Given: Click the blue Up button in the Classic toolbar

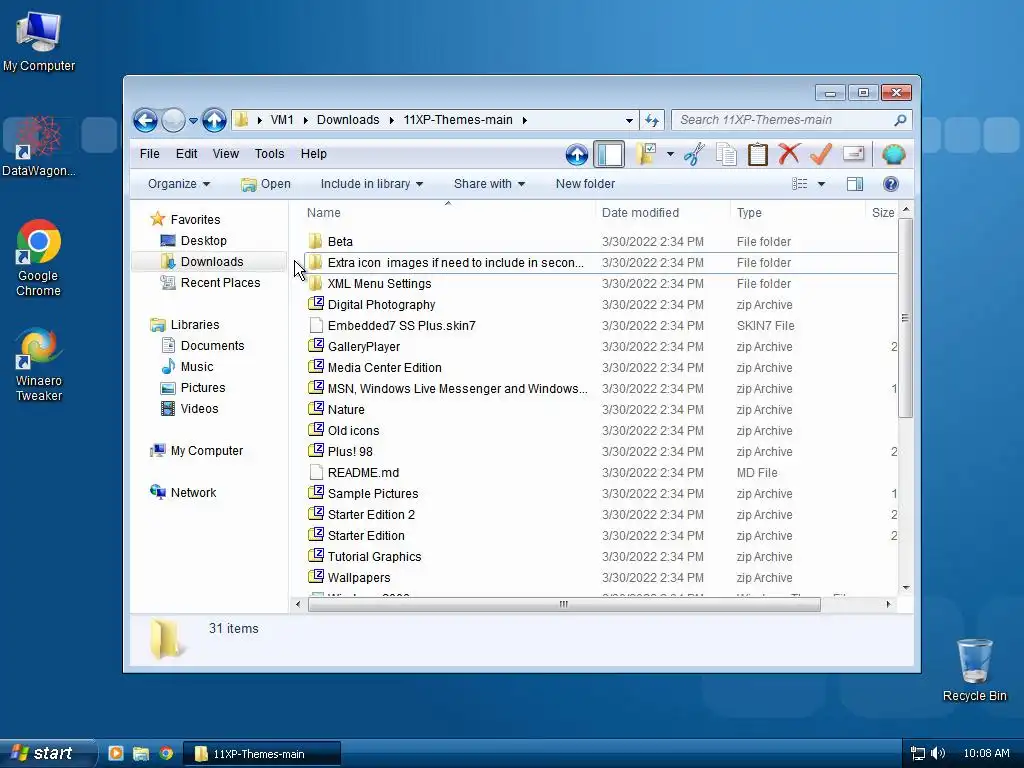Looking at the screenshot, I should pos(576,155).
